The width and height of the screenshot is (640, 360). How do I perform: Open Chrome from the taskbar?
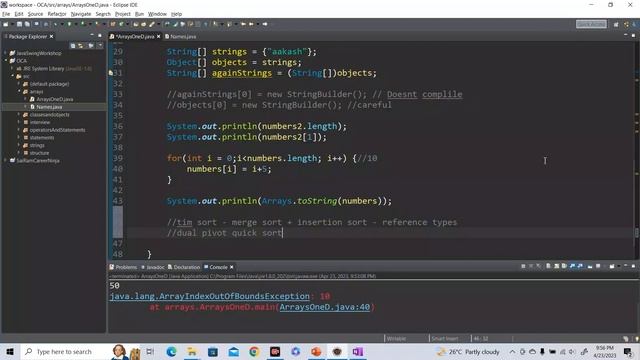click(254, 351)
